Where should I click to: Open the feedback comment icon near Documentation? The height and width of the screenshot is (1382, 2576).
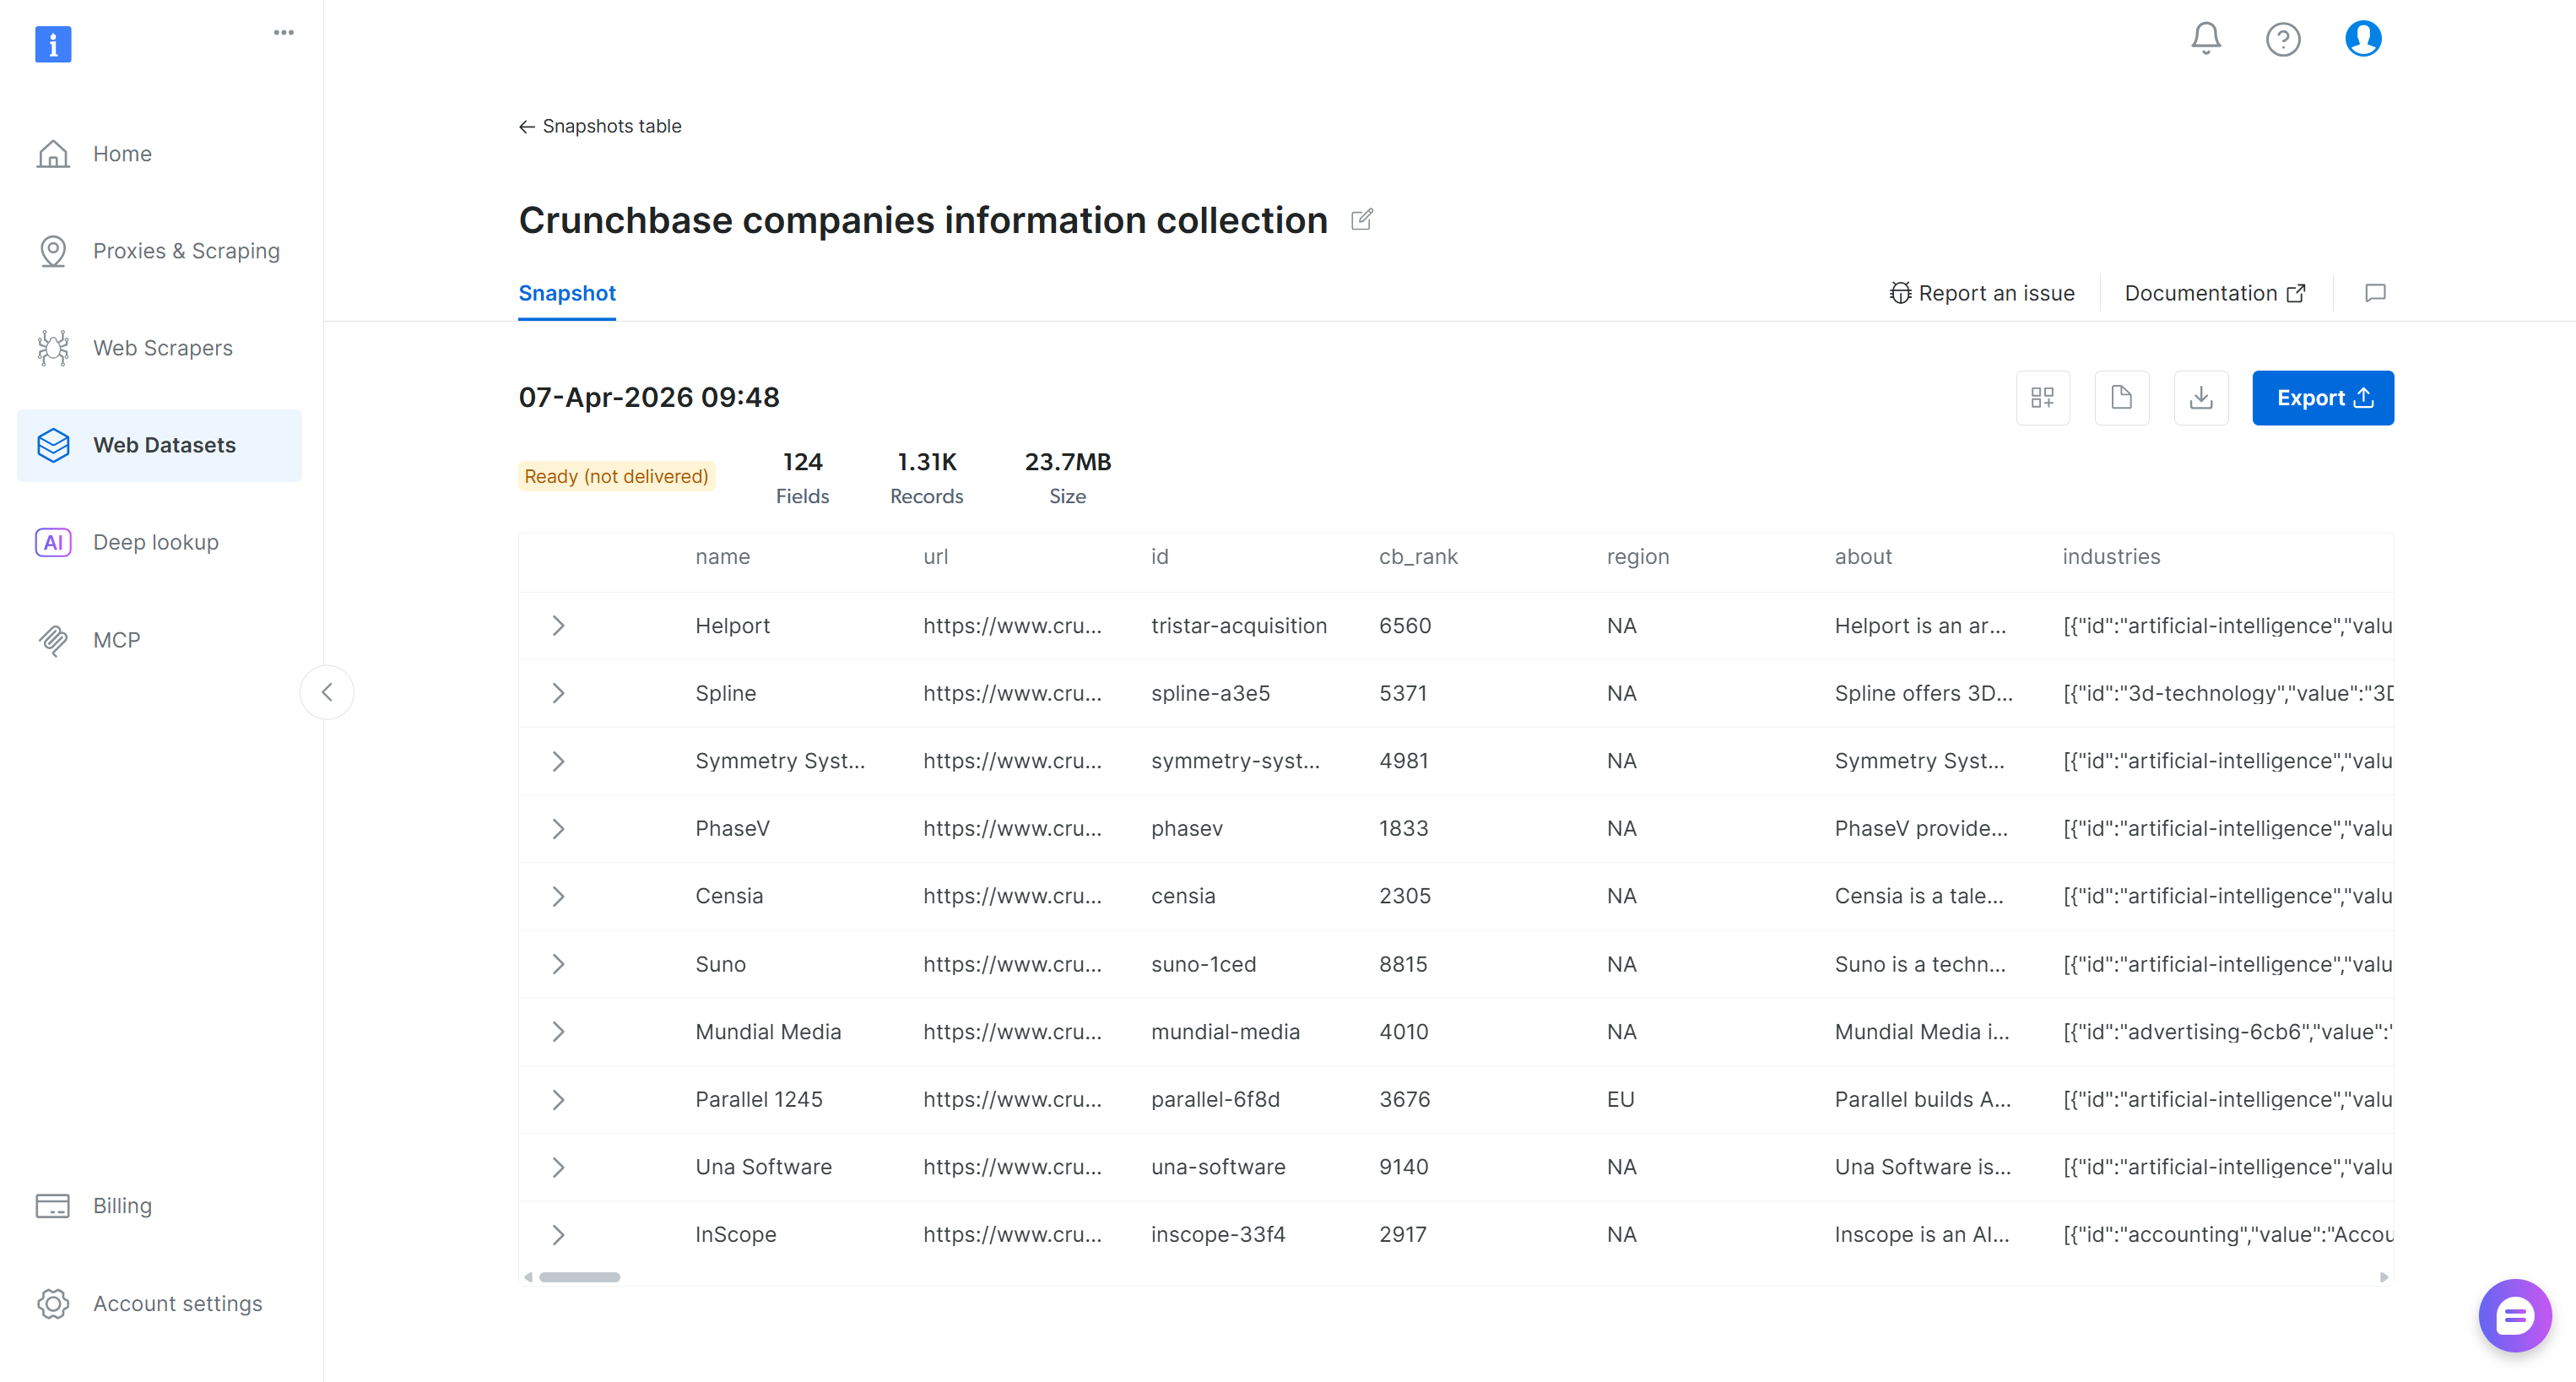tap(2376, 293)
